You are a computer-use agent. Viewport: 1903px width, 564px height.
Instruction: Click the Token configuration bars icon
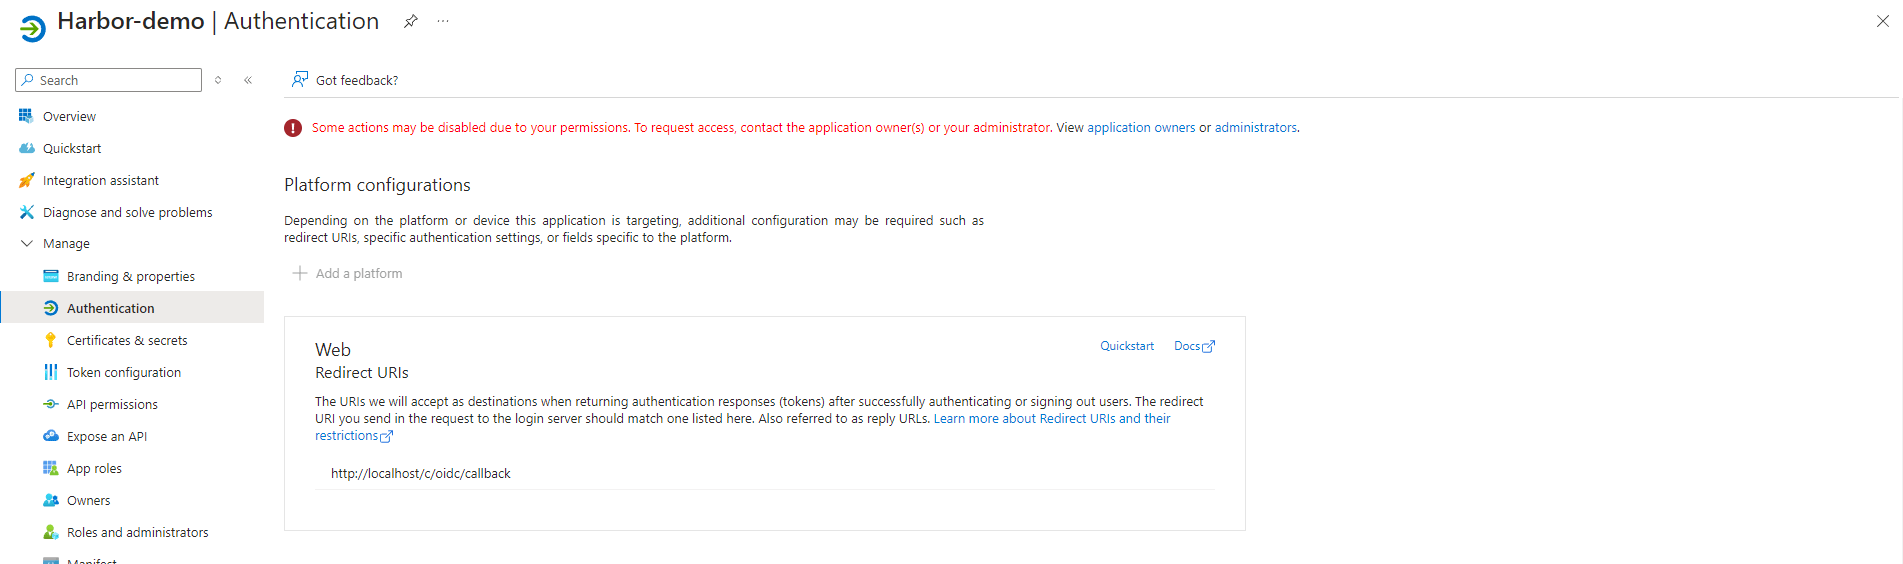coord(51,372)
